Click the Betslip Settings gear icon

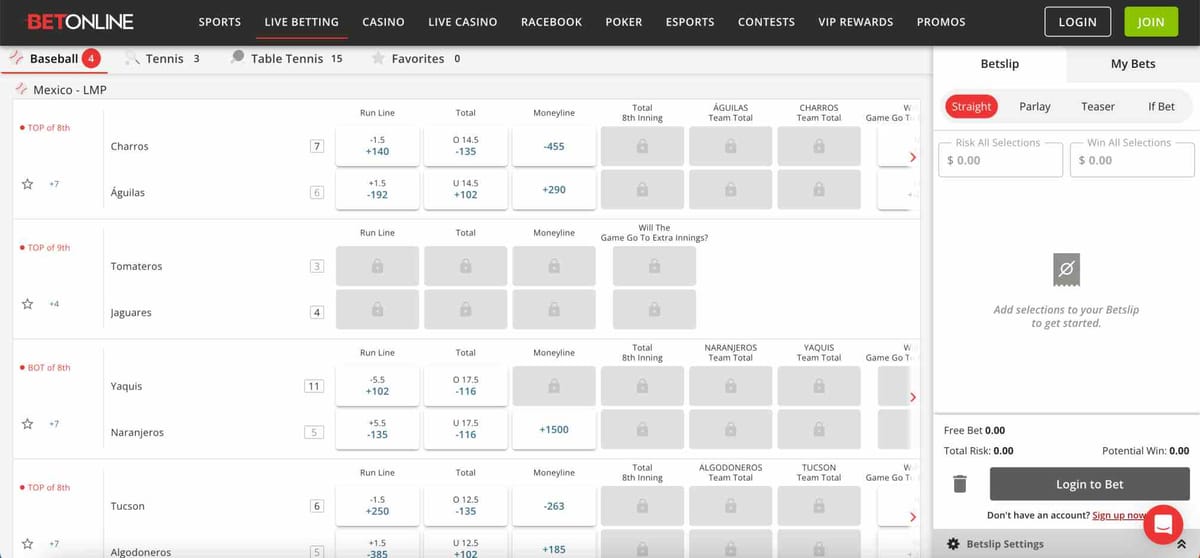point(953,544)
